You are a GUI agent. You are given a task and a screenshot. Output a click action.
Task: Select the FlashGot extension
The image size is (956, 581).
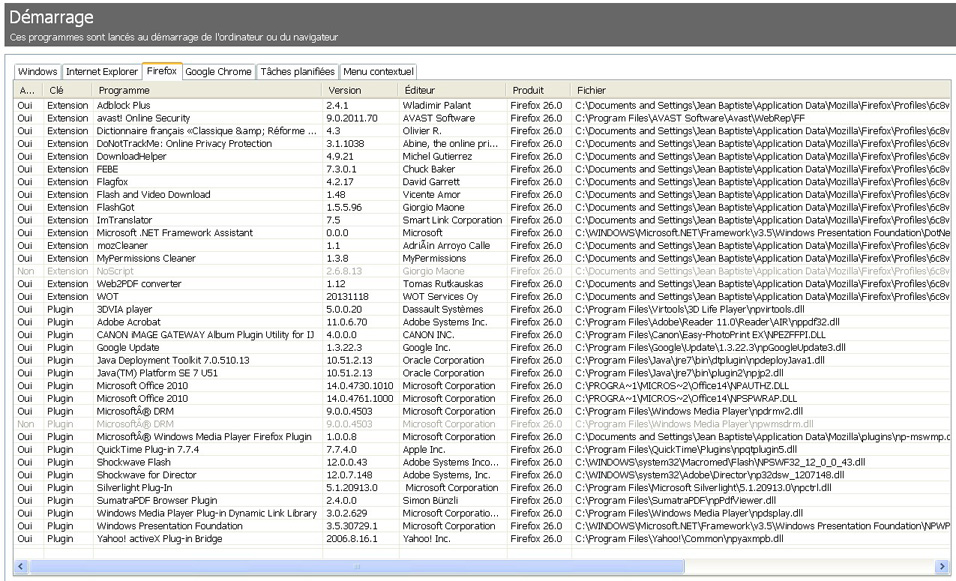(482, 207)
